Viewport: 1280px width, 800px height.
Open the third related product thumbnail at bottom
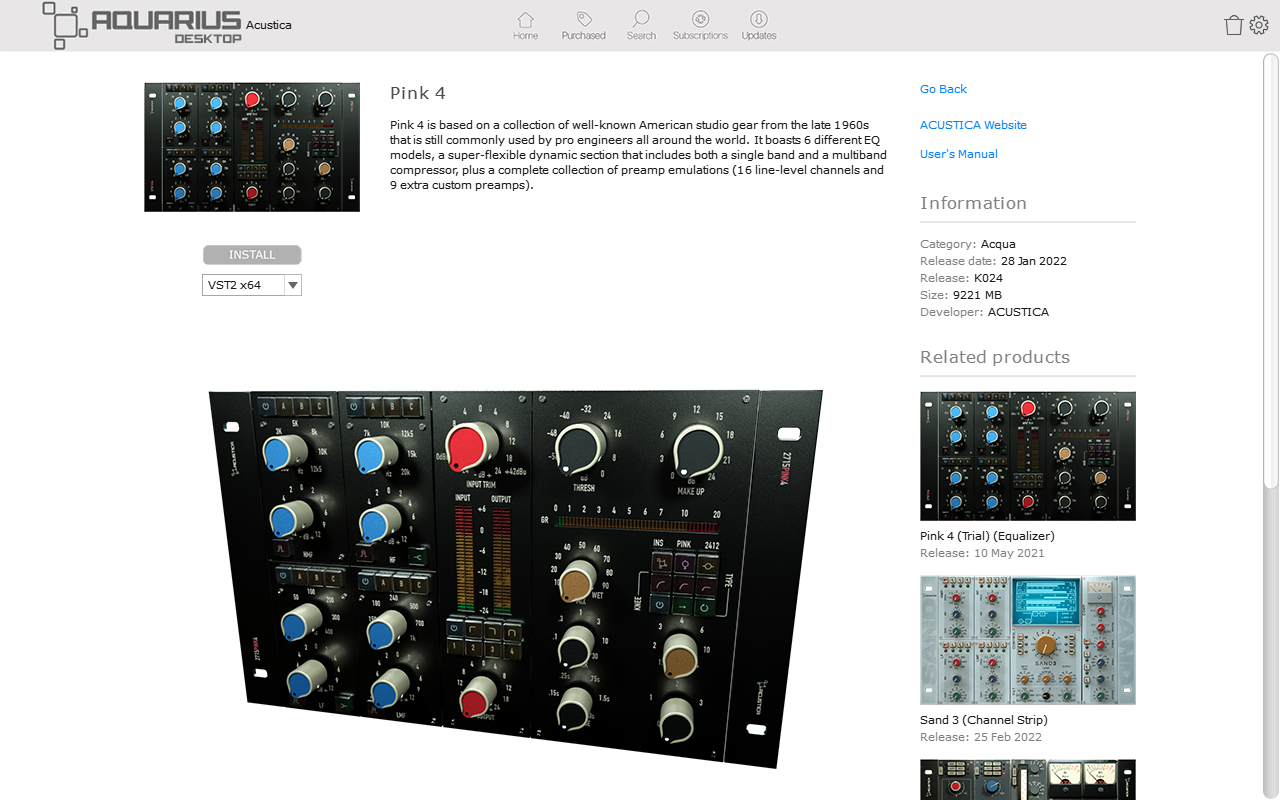pyautogui.click(x=1028, y=780)
